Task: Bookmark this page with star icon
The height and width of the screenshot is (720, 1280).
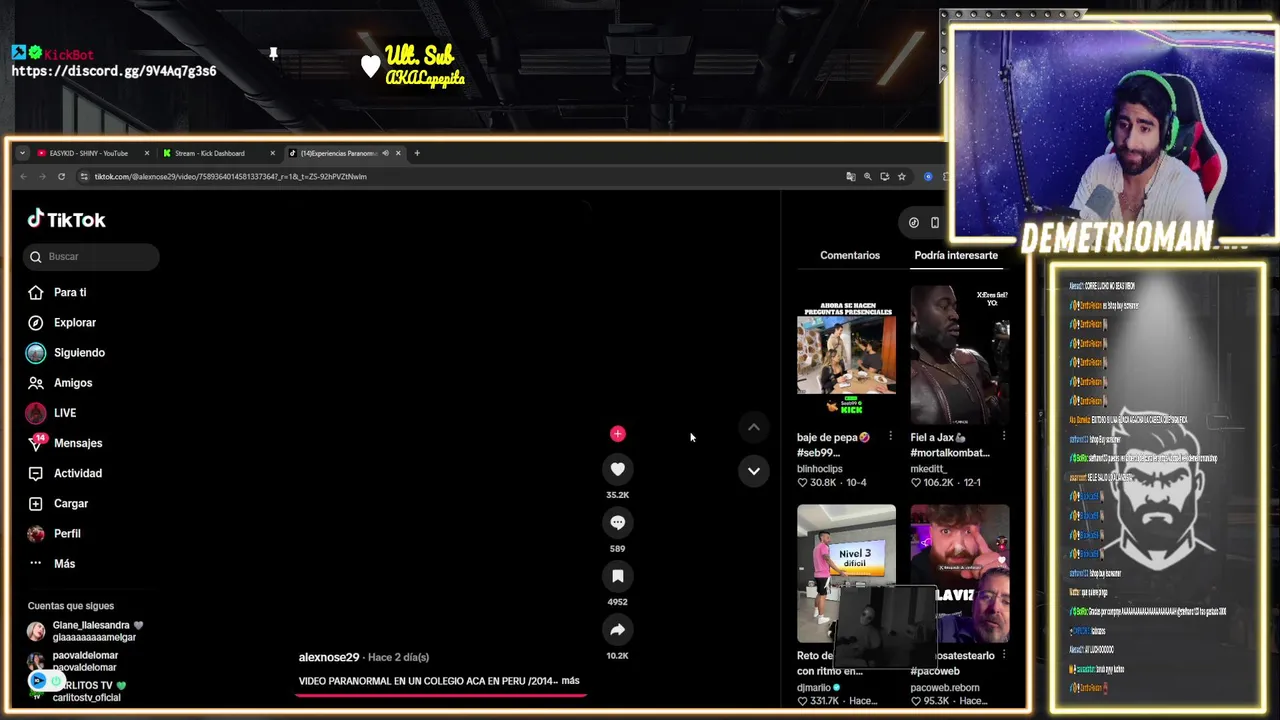Action: point(901,176)
